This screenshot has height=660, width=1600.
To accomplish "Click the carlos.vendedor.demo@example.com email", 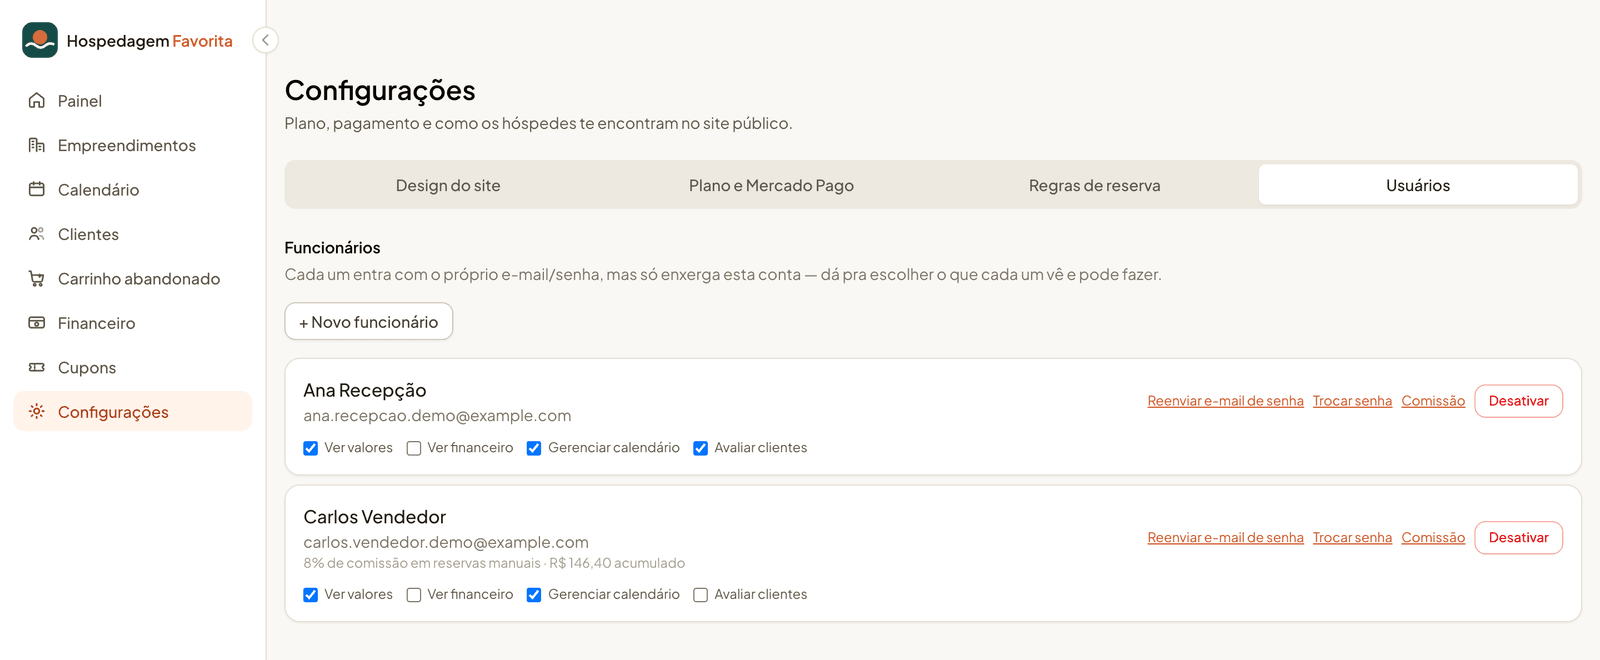I will pyautogui.click(x=446, y=543).
